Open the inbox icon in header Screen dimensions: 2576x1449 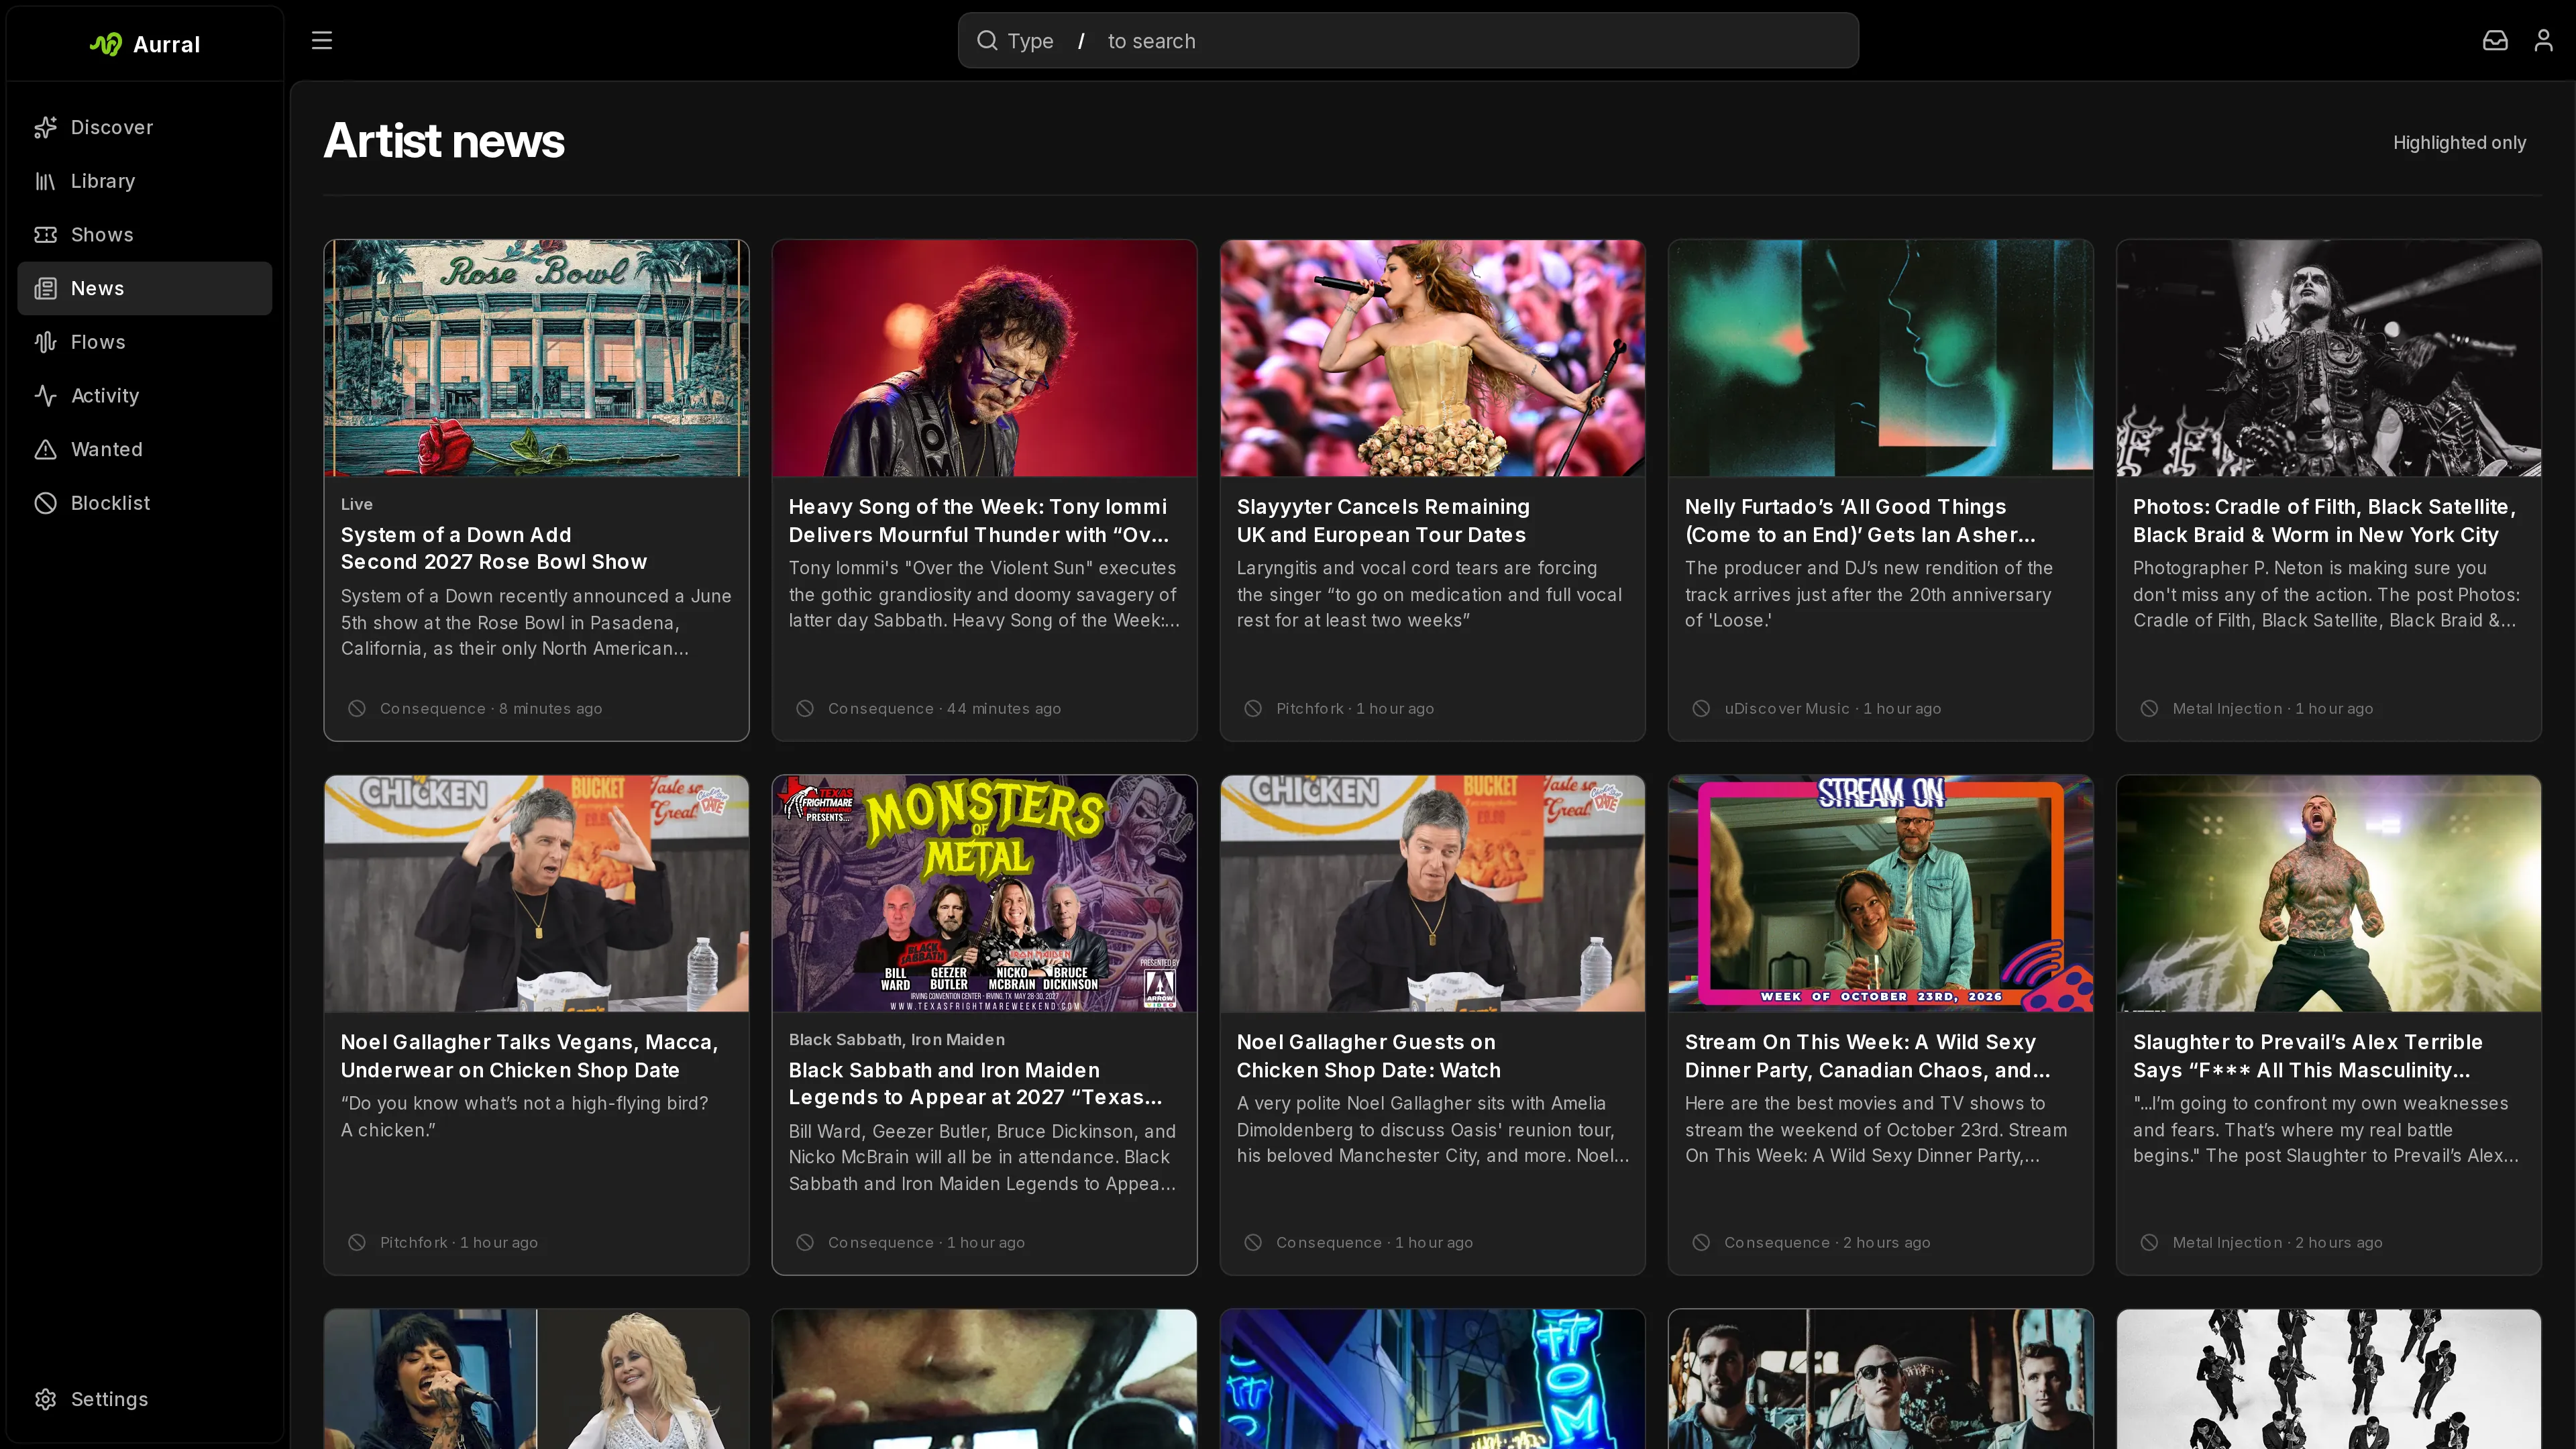point(2495,40)
